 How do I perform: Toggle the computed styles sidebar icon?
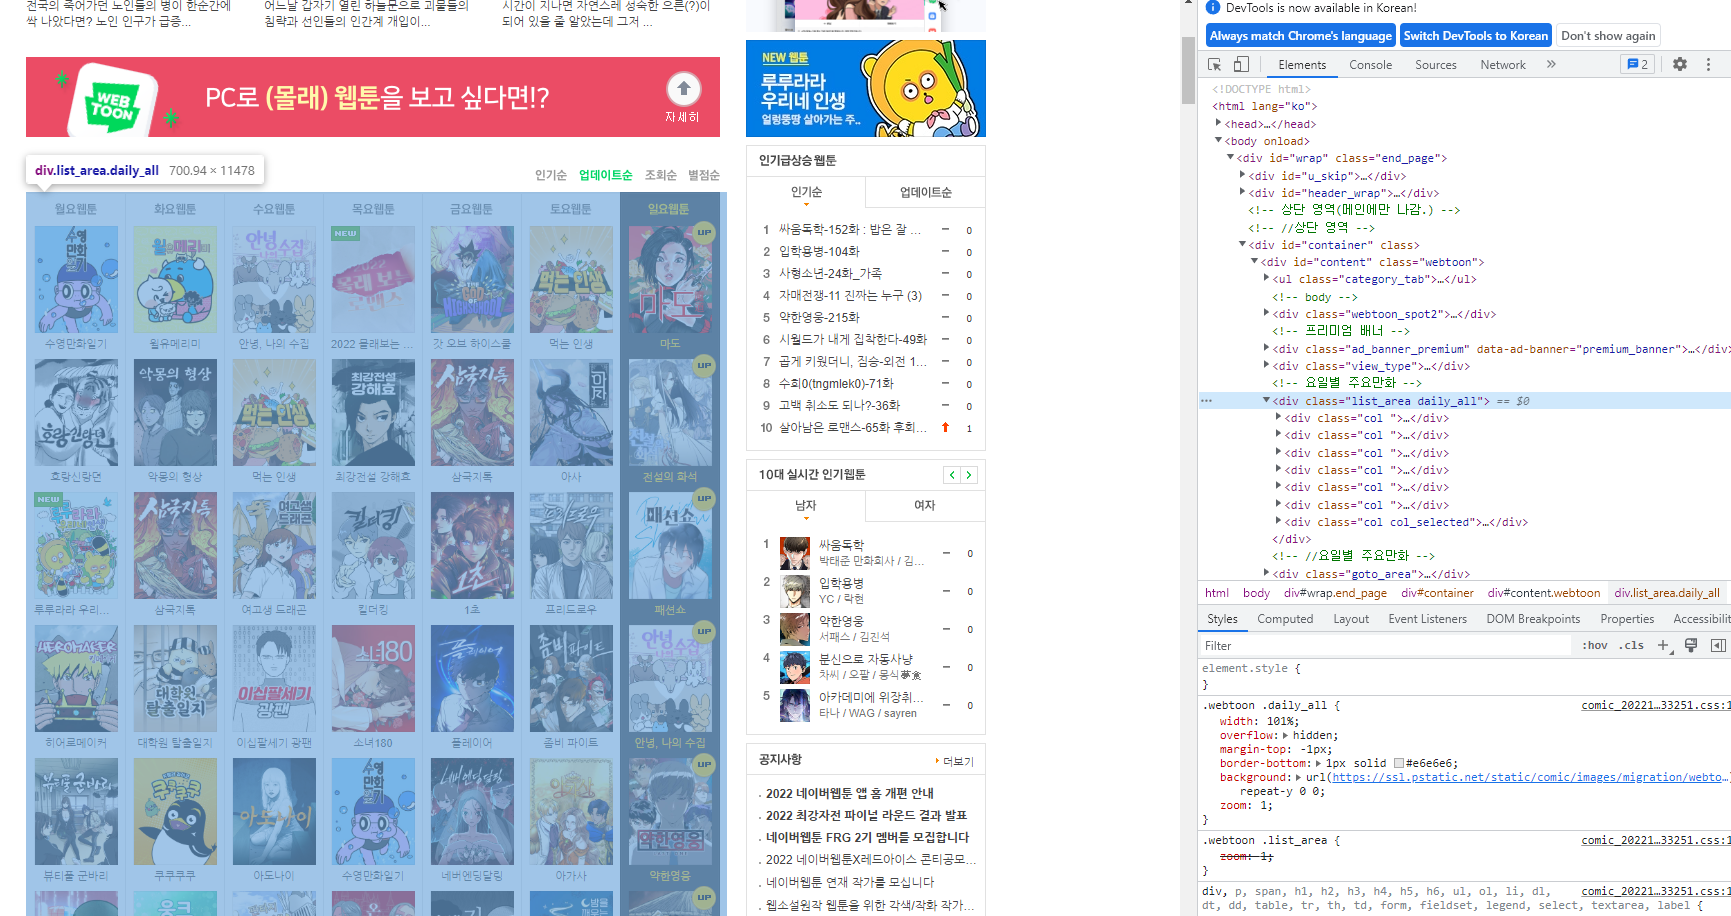[1718, 645]
